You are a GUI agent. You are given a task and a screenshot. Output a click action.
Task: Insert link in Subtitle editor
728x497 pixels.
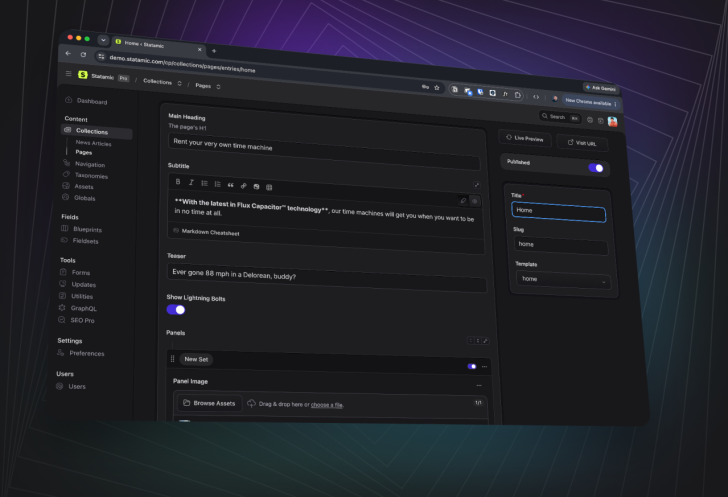(243, 186)
